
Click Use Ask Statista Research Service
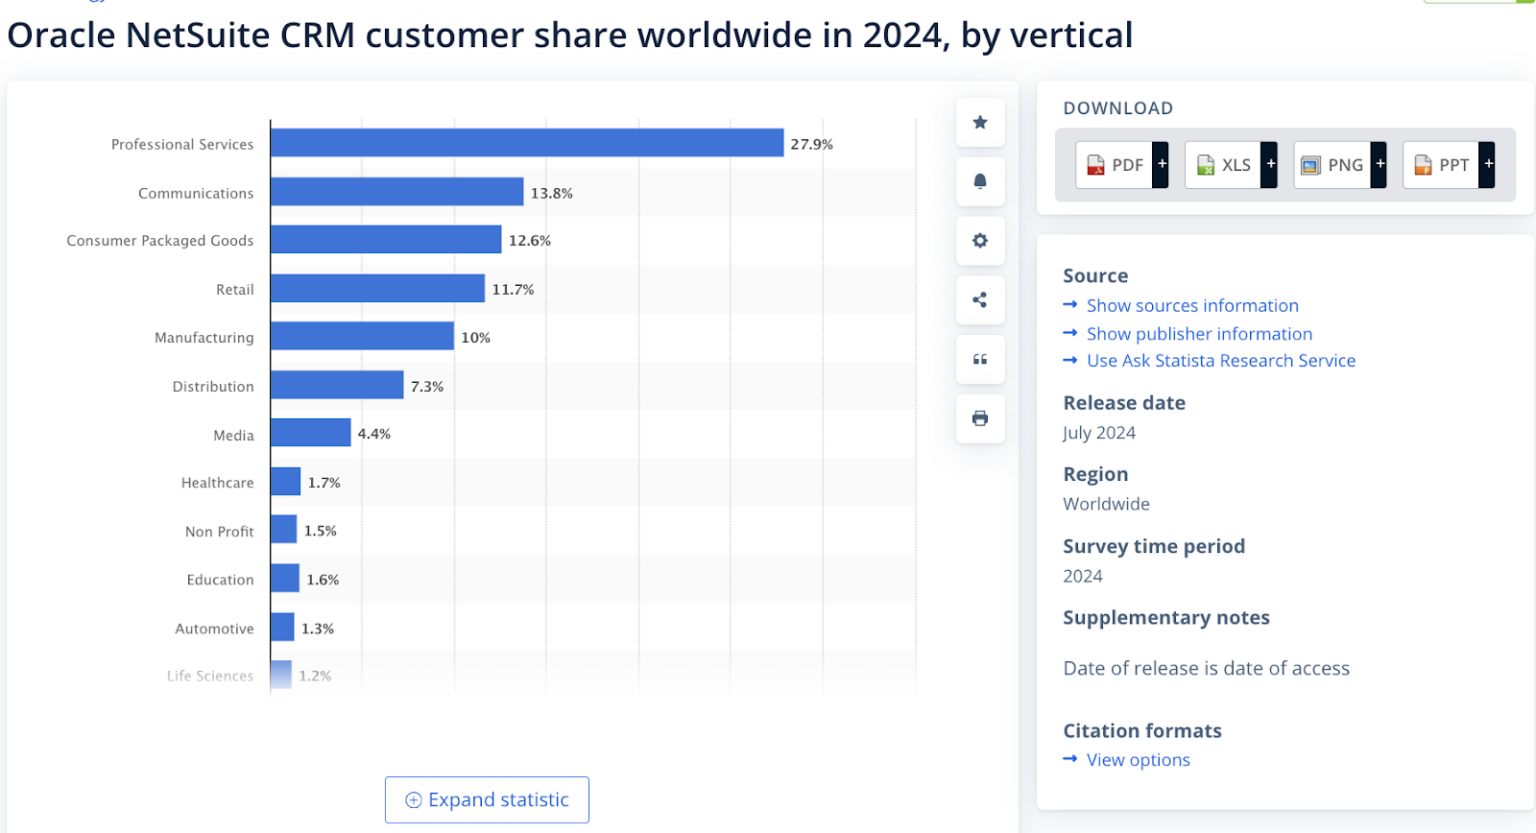[1220, 360]
